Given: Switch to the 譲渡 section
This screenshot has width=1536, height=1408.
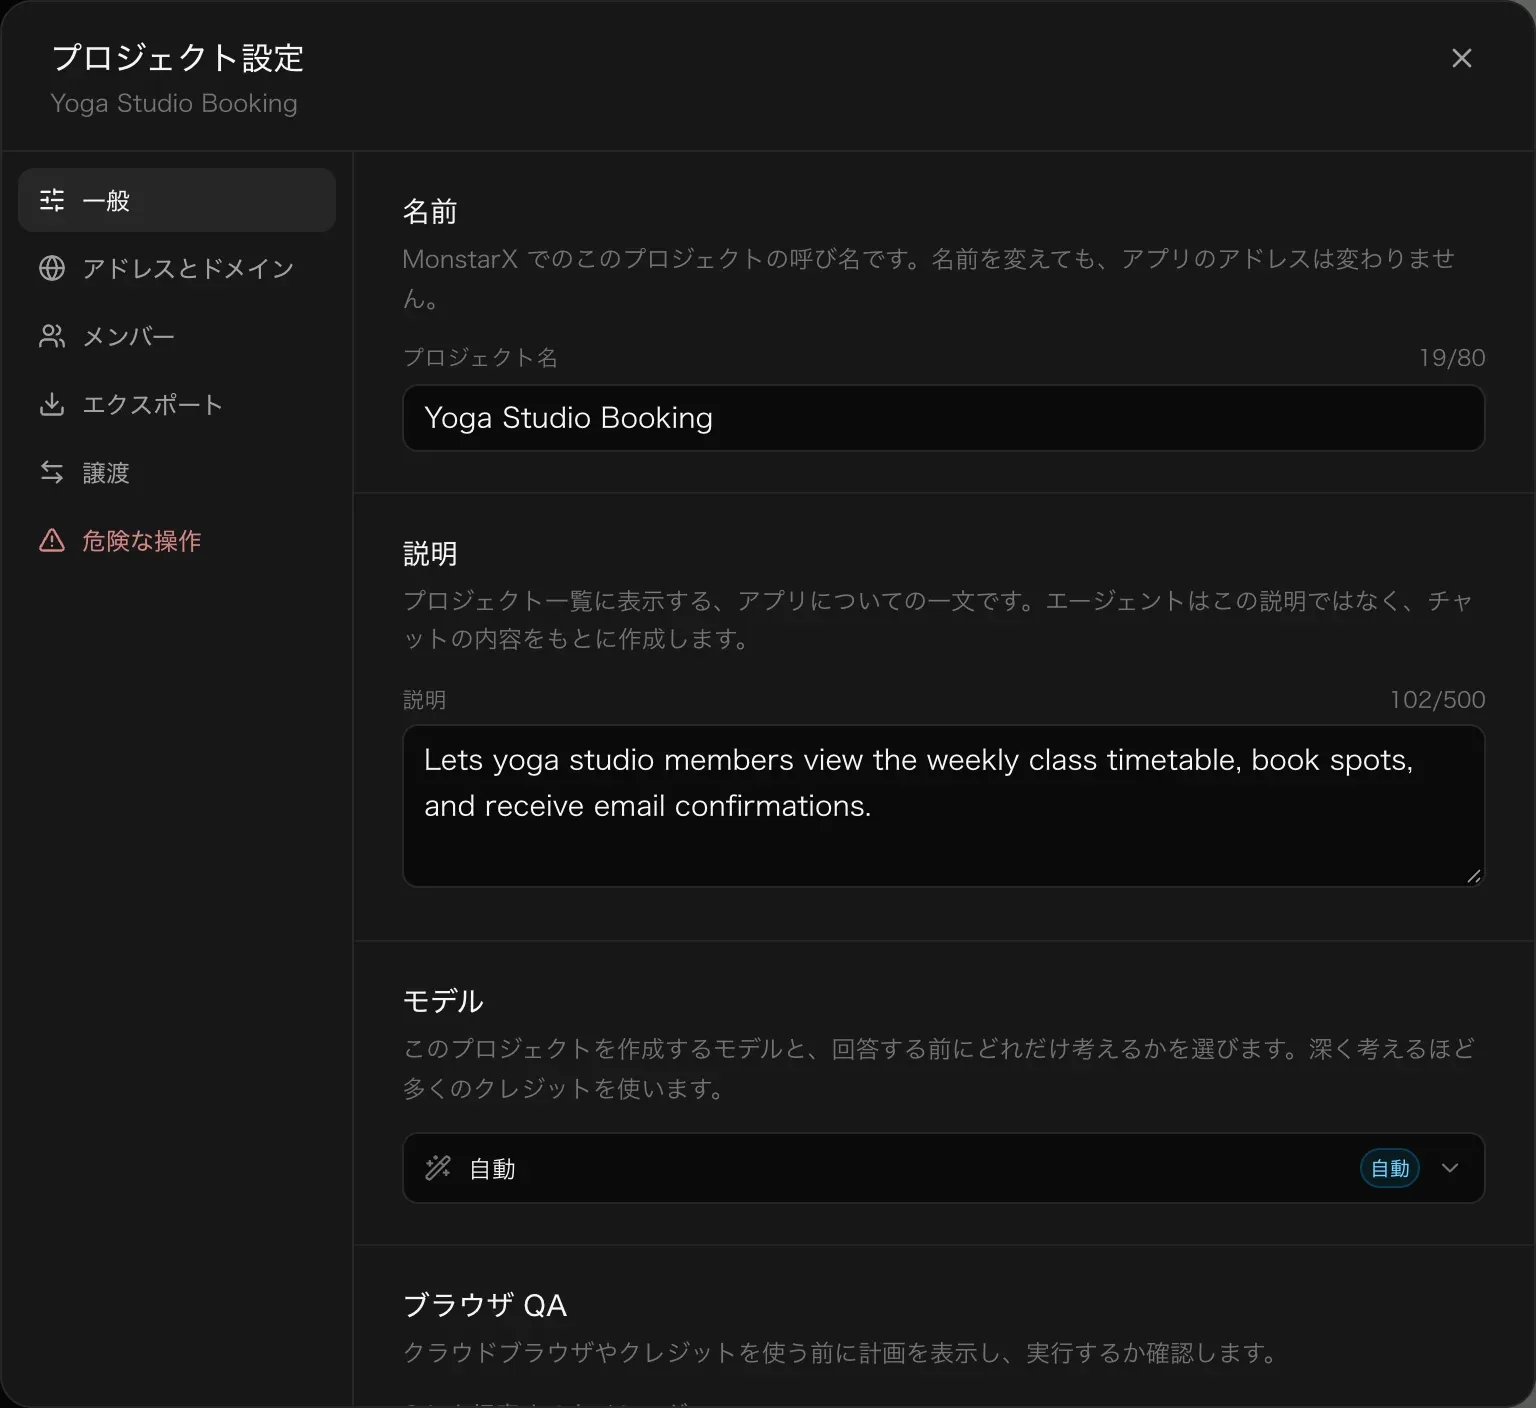Looking at the screenshot, I should pyautogui.click(x=177, y=472).
